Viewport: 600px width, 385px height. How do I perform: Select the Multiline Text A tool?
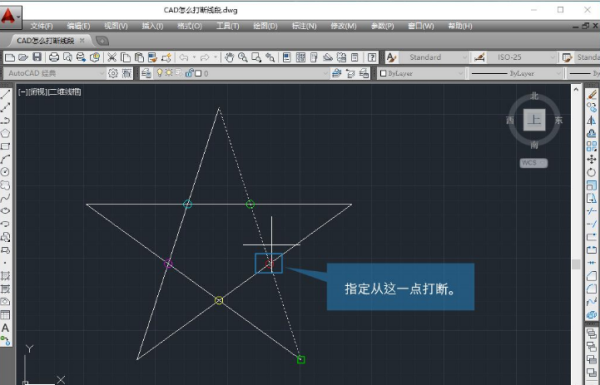point(5,328)
